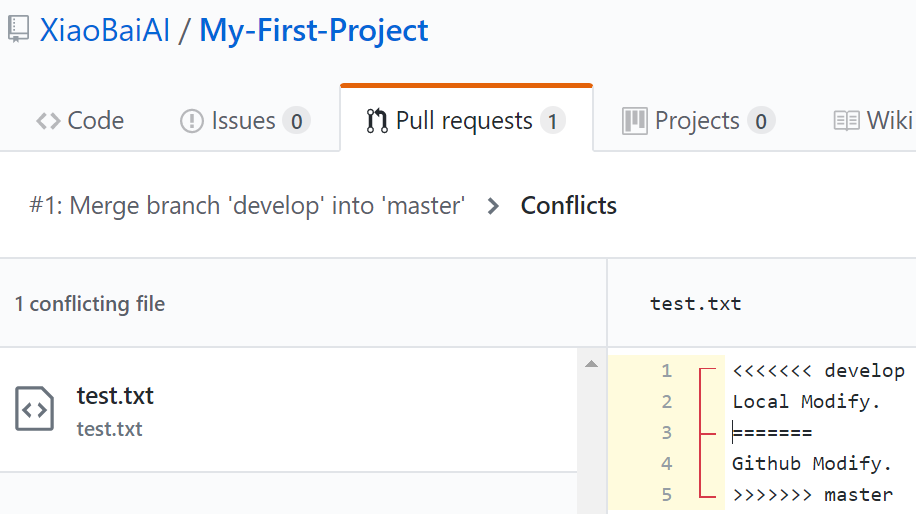Click the Code tab brackets icon
Image resolution: width=916 pixels, height=514 pixels.
coord(47,121)
